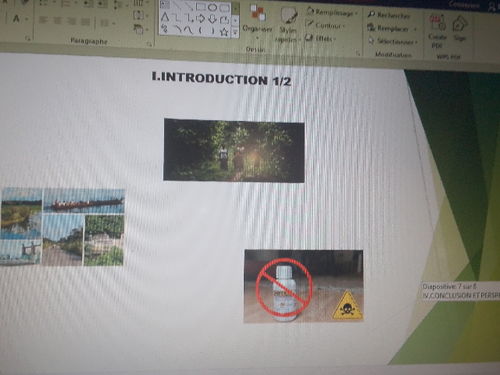
Task: Click the Remplacer button
Action: point(388,28)
